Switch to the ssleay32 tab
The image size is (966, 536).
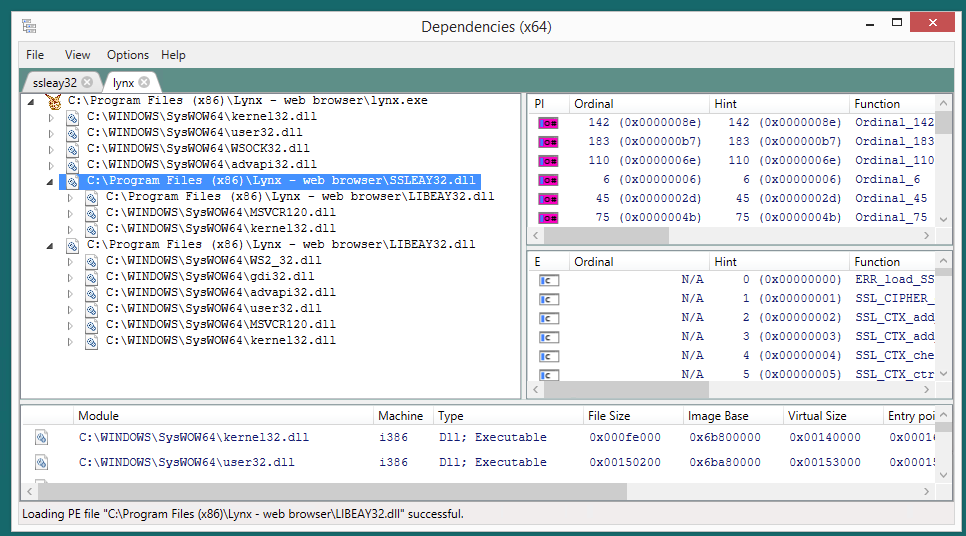[54, 82]
